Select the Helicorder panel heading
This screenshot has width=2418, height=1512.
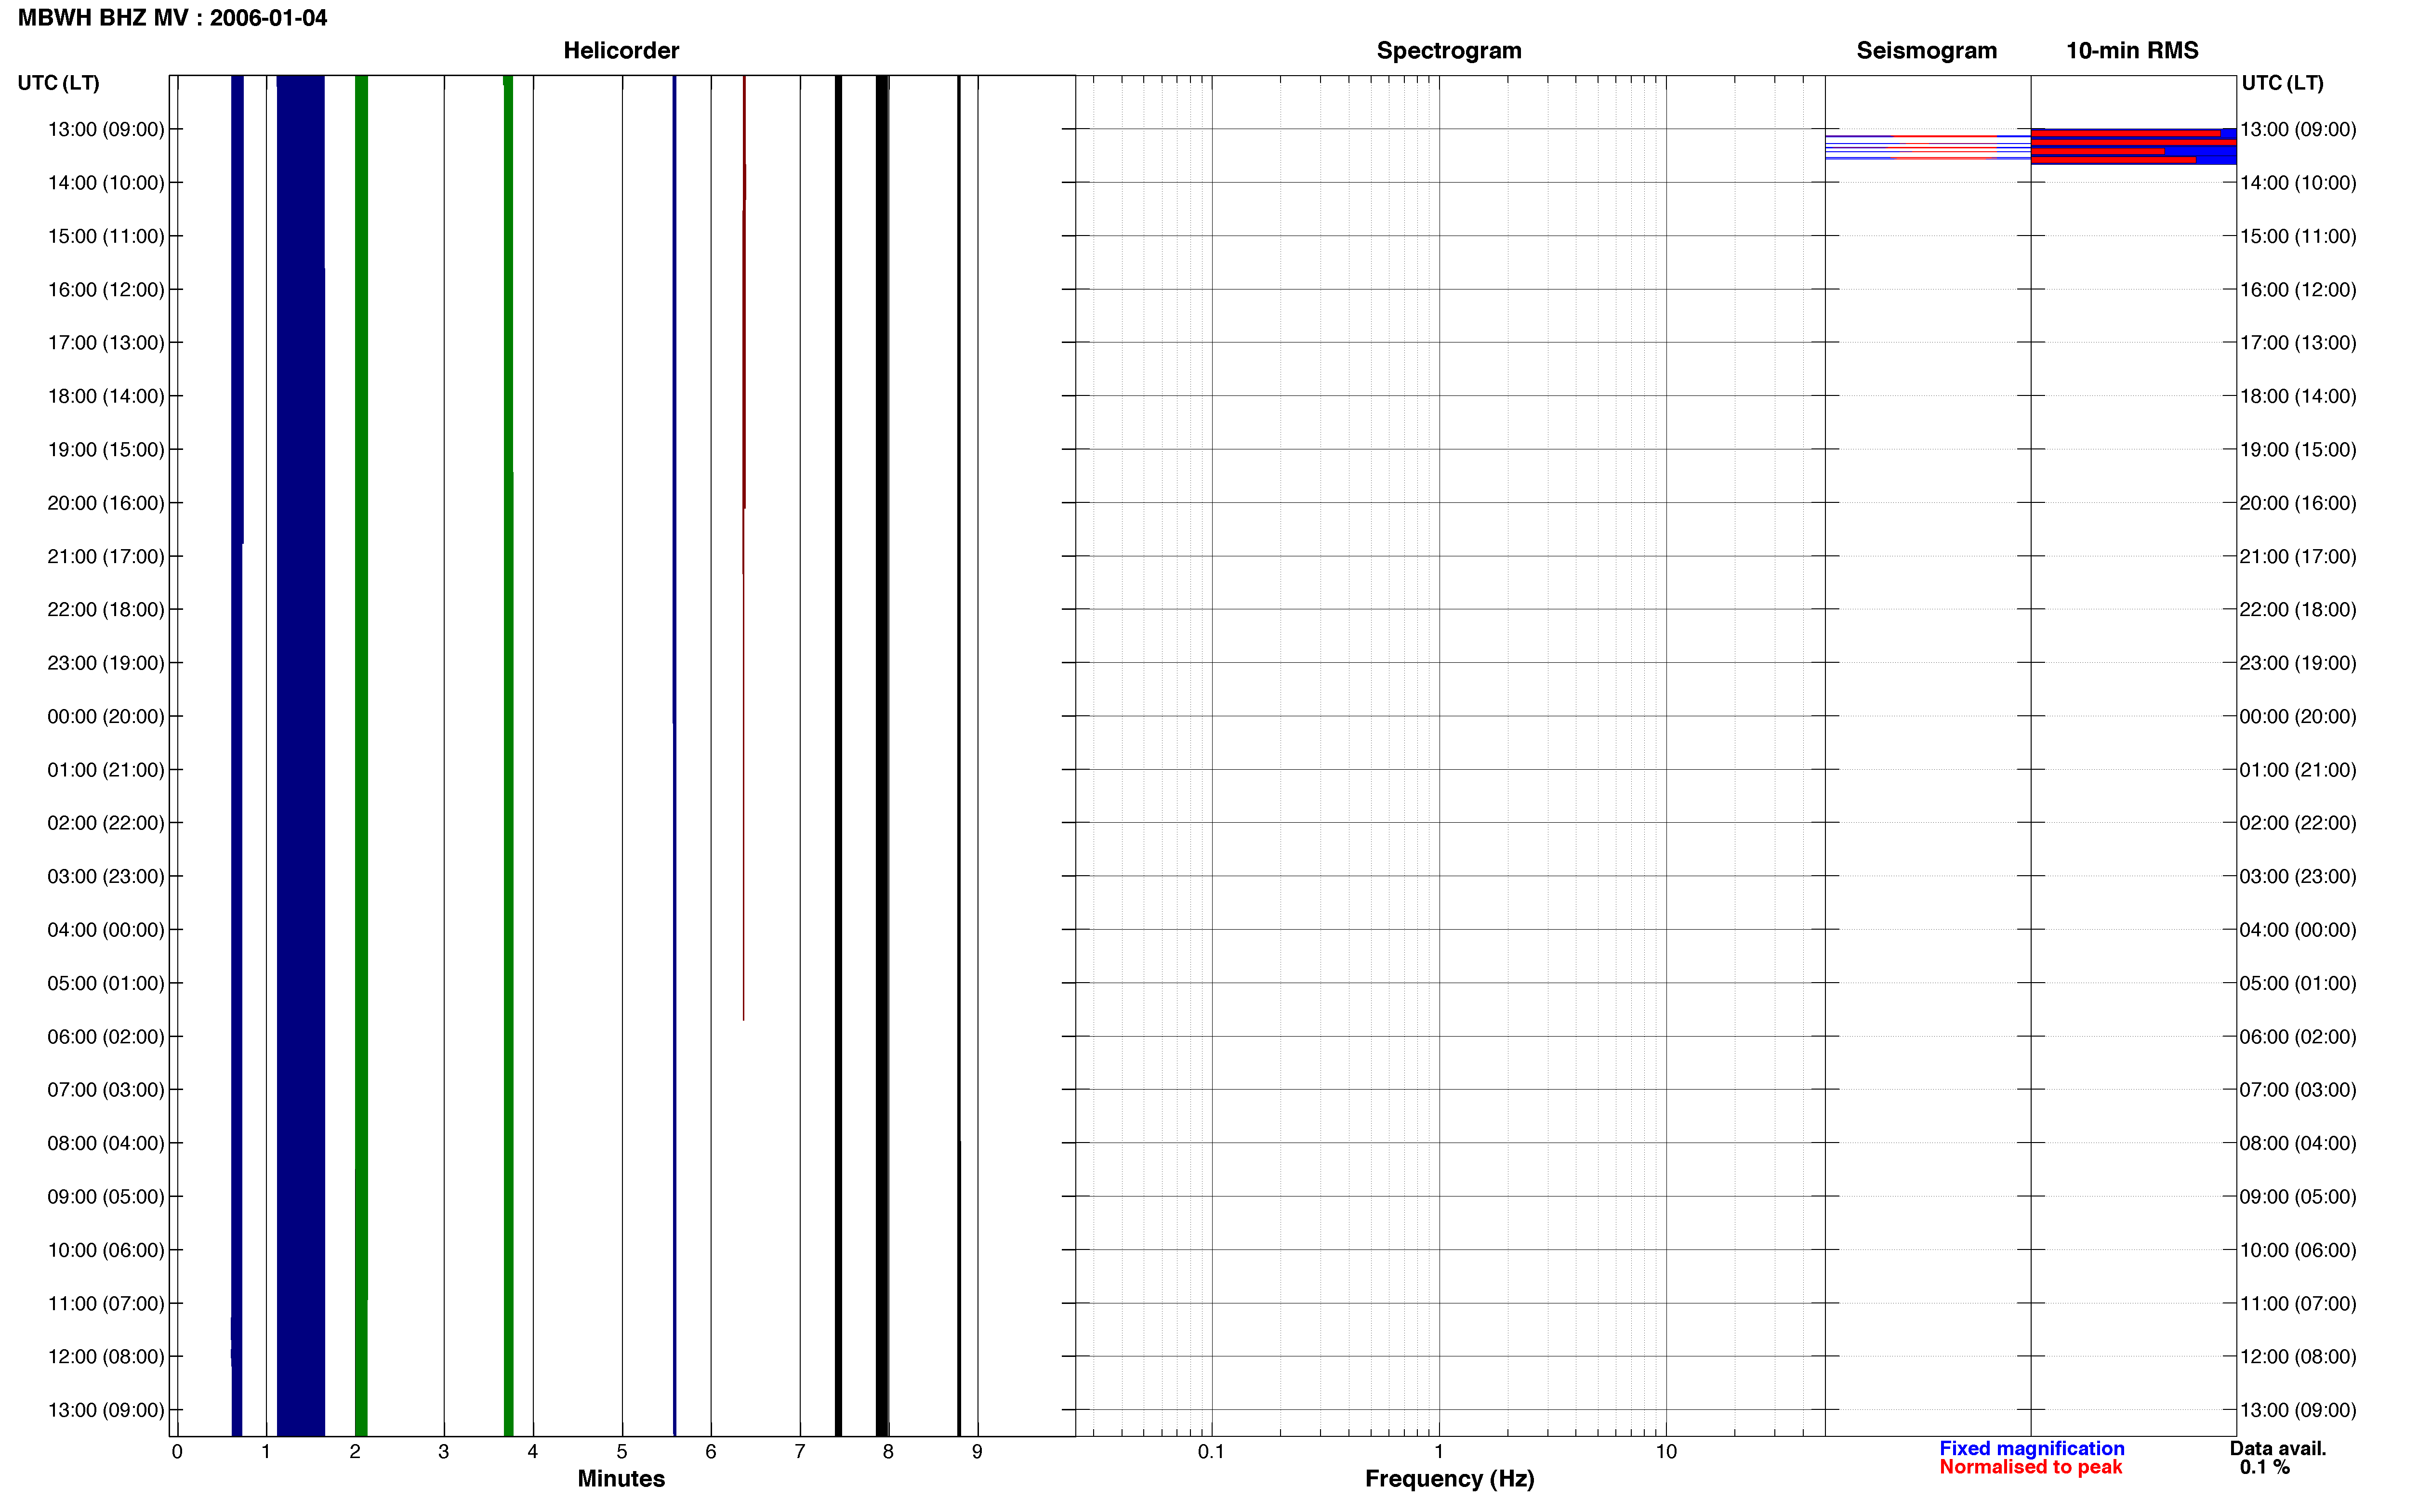pos(621,50)
